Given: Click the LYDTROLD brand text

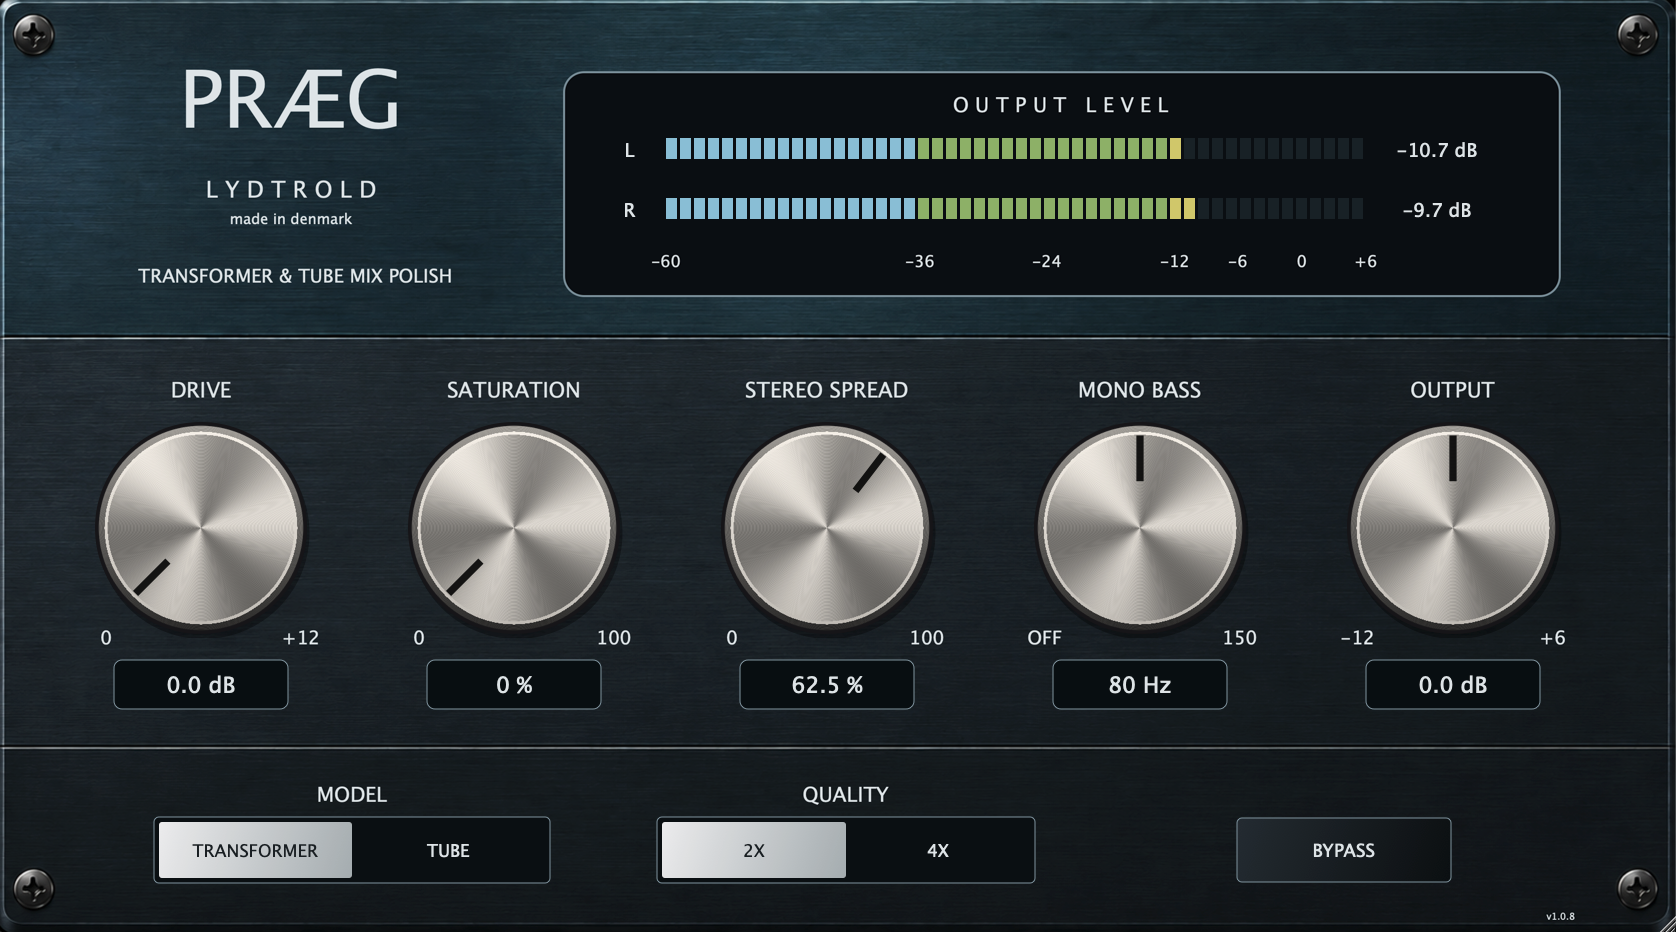Looking at the screenshot, I should [292, 189].
